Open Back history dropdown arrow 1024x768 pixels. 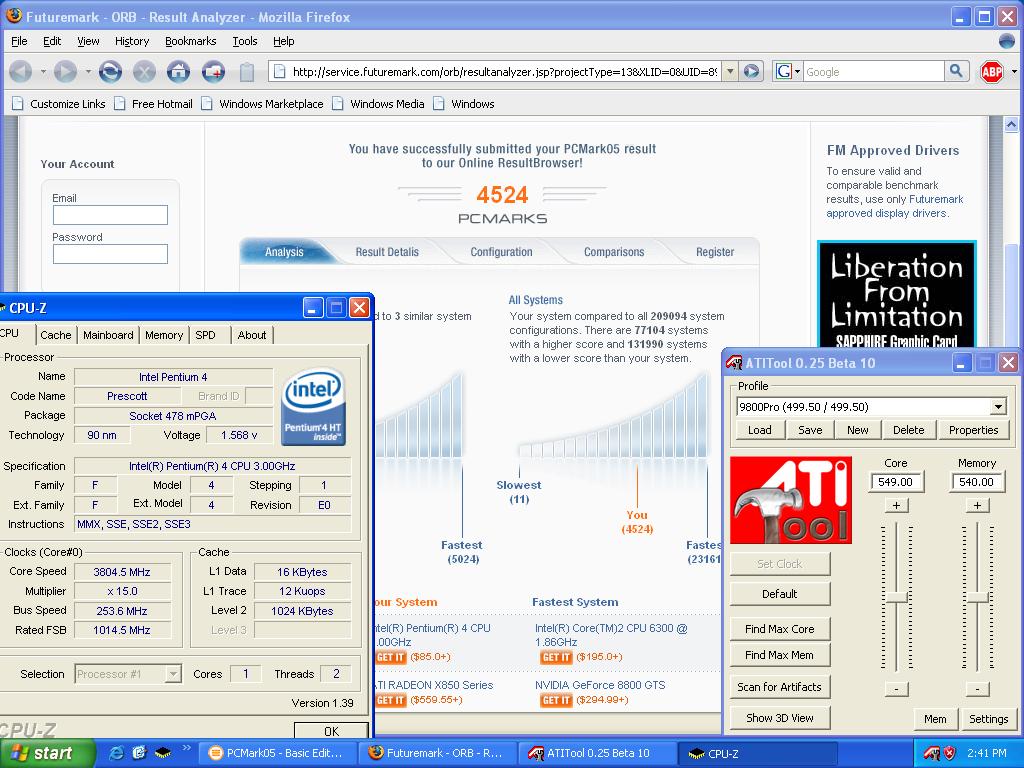pyautogui.click(x=42, y=71)
